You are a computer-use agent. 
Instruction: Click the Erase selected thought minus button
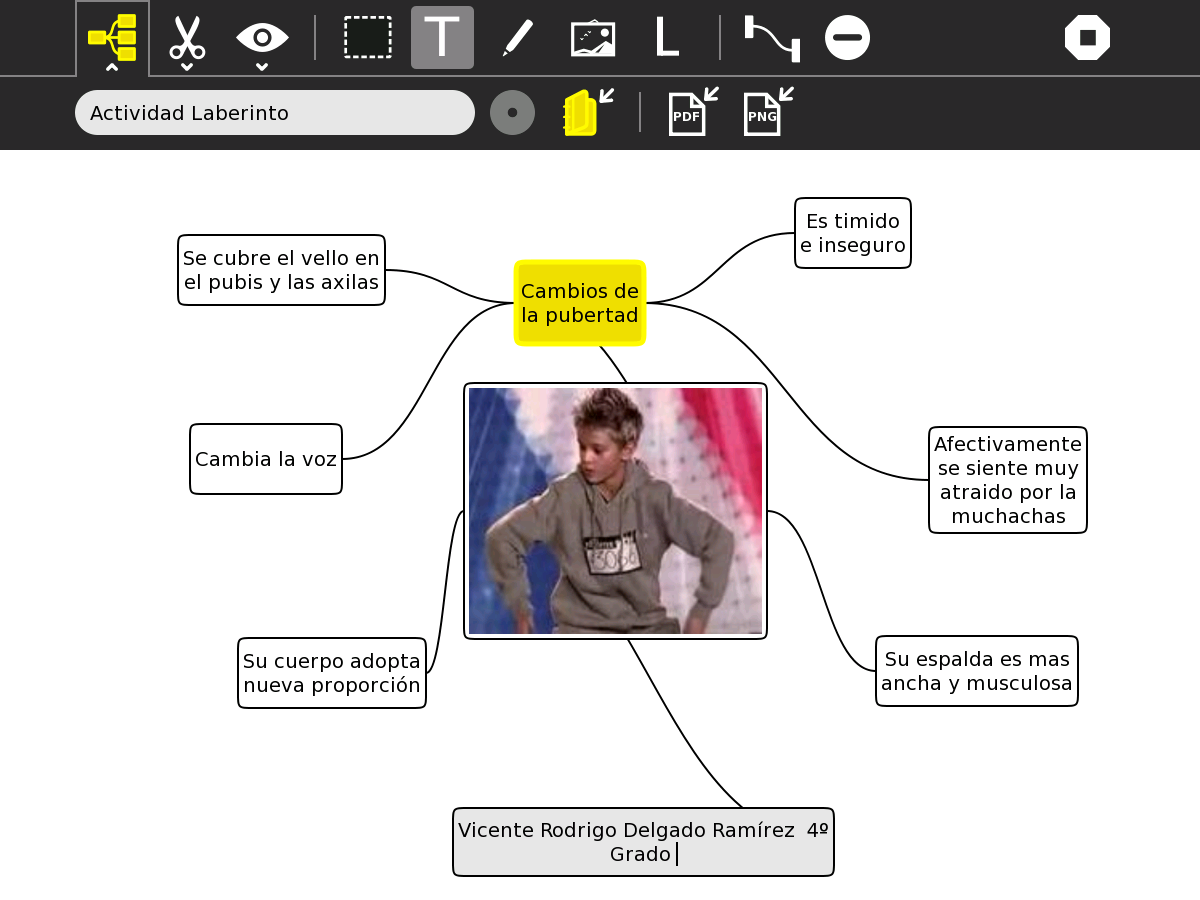(x=847, y=37)
